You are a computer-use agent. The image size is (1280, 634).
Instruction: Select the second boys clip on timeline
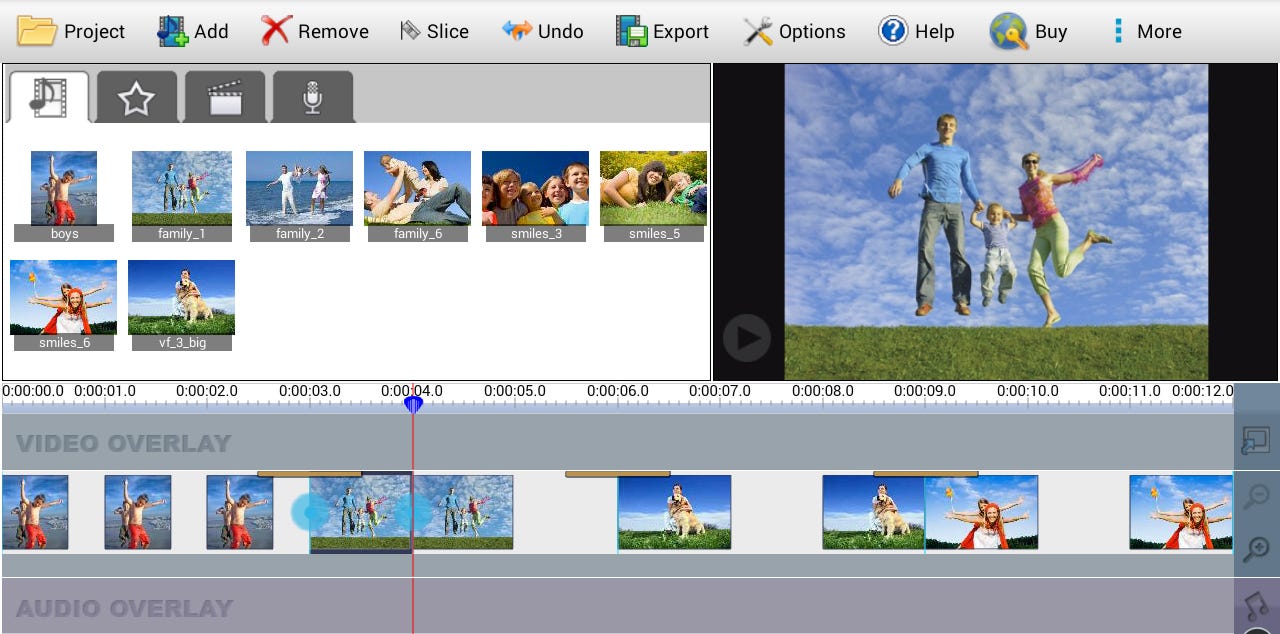pyautogui.click(x=138, y=512)
